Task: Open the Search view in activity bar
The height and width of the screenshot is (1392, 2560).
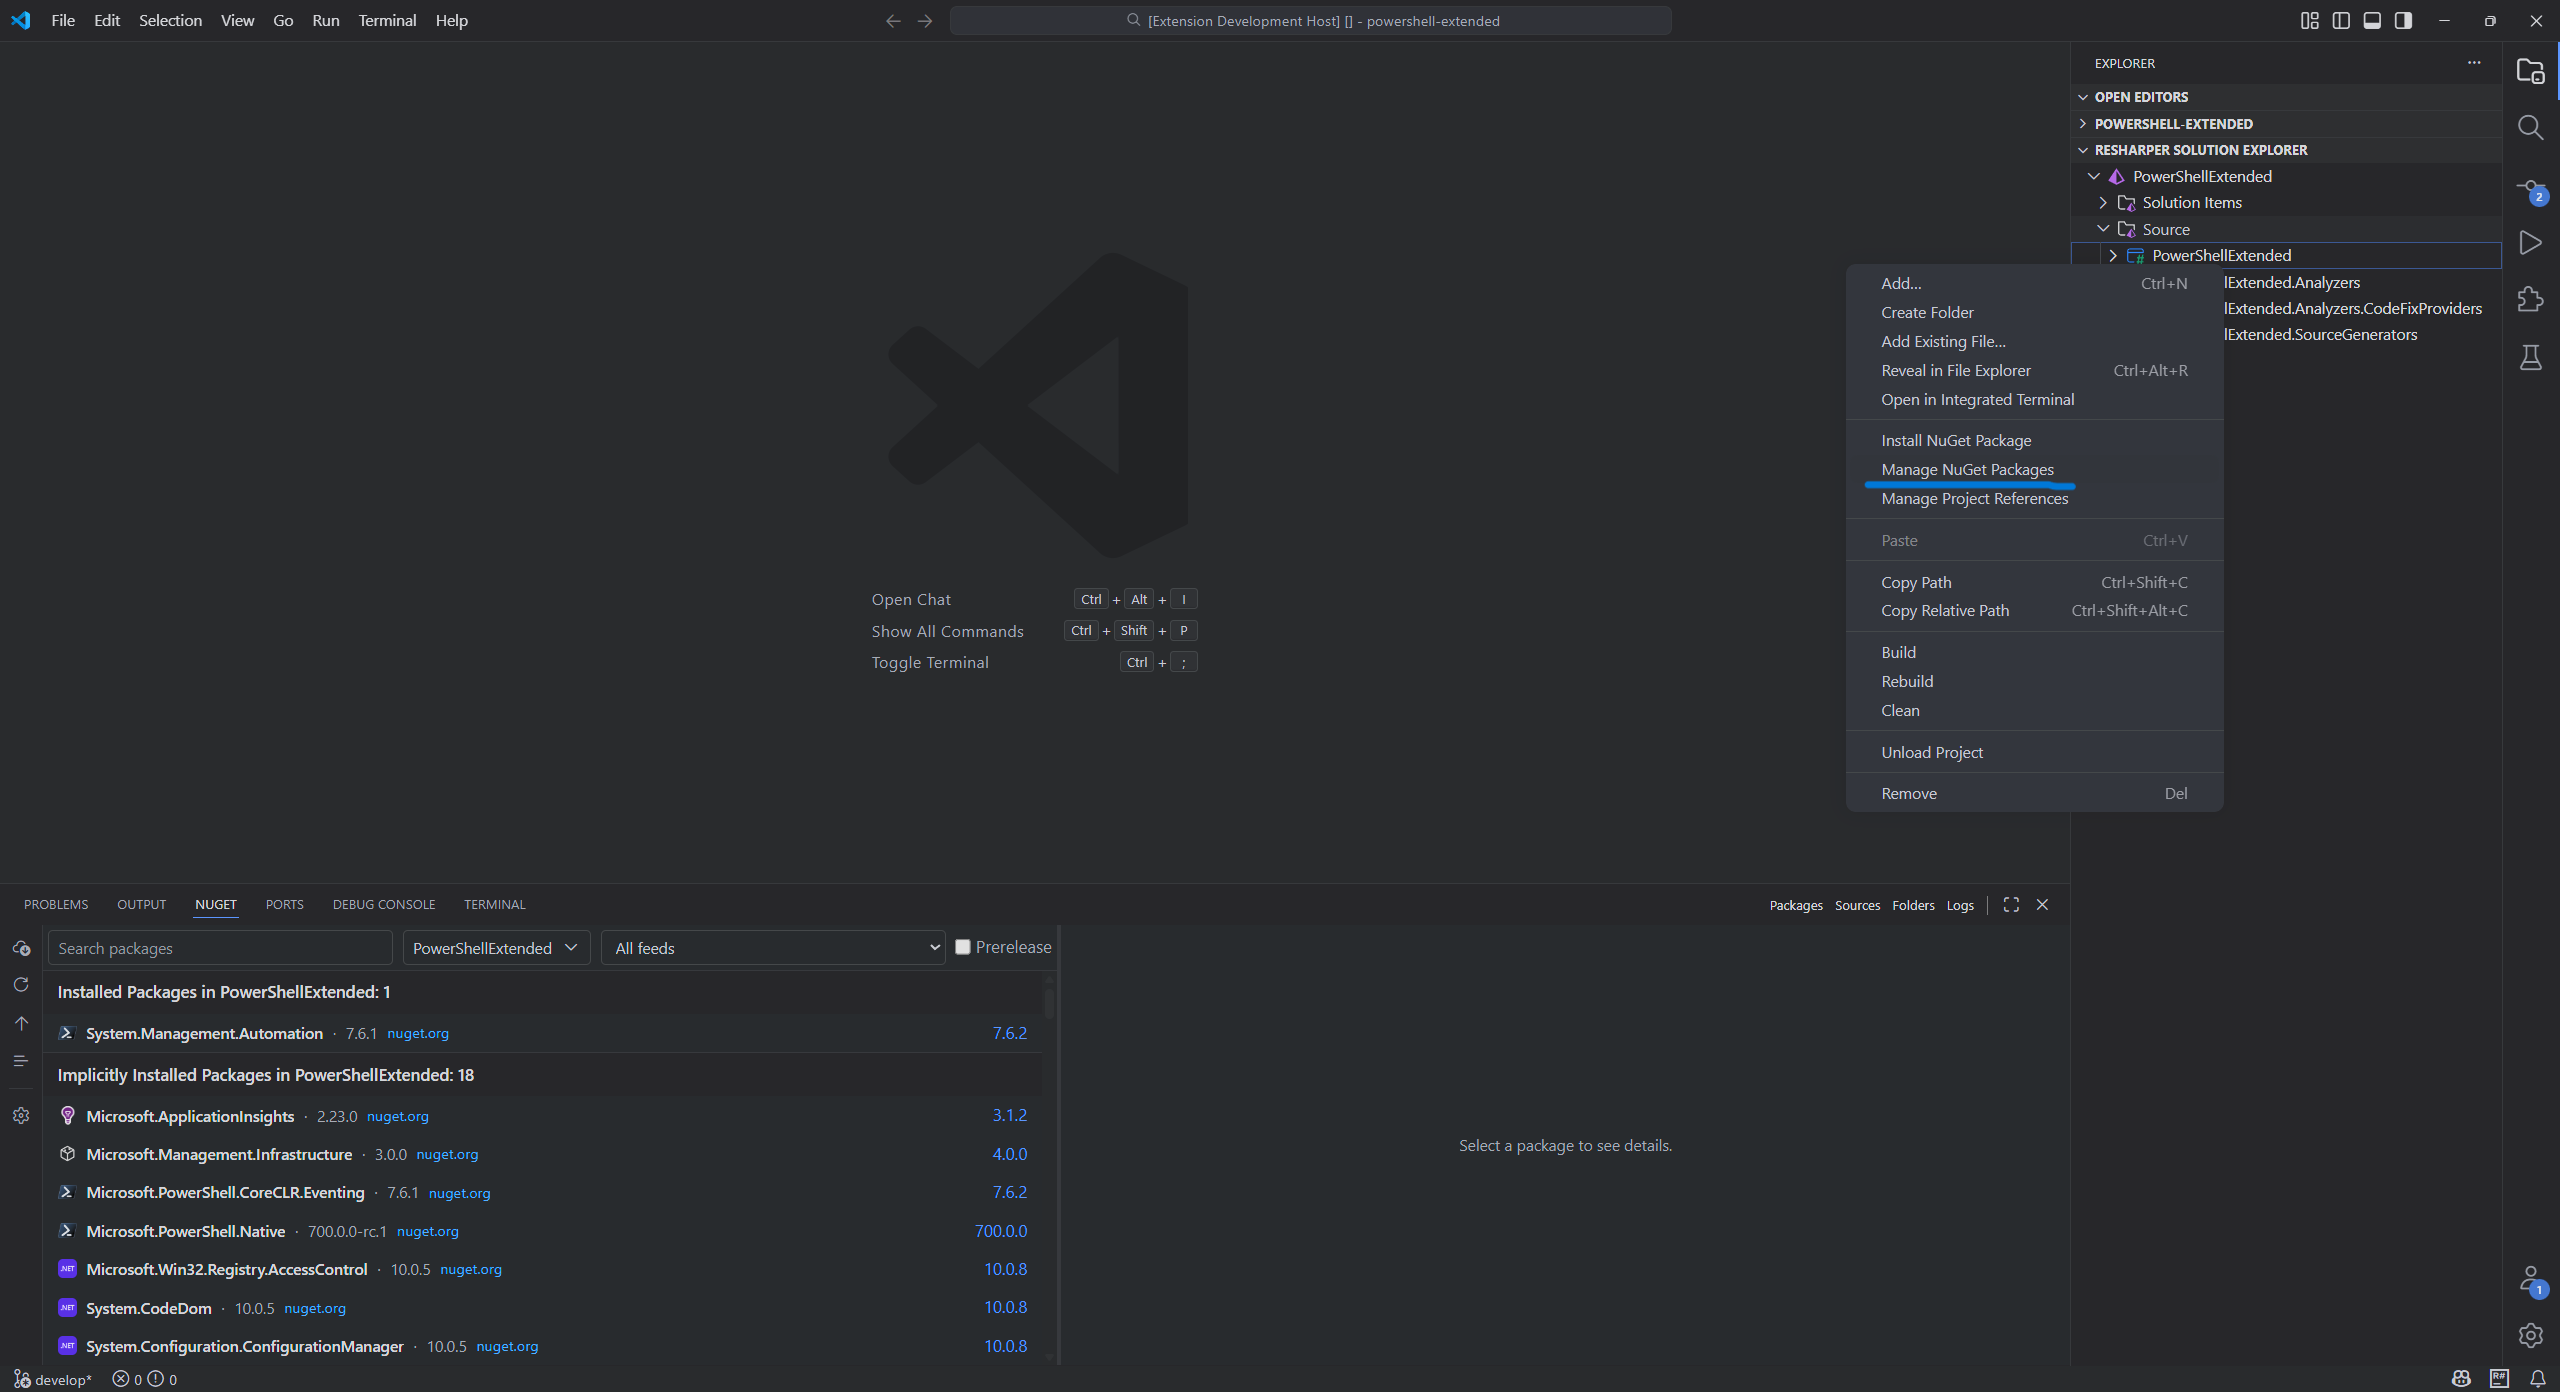Action: point(2530,128)
